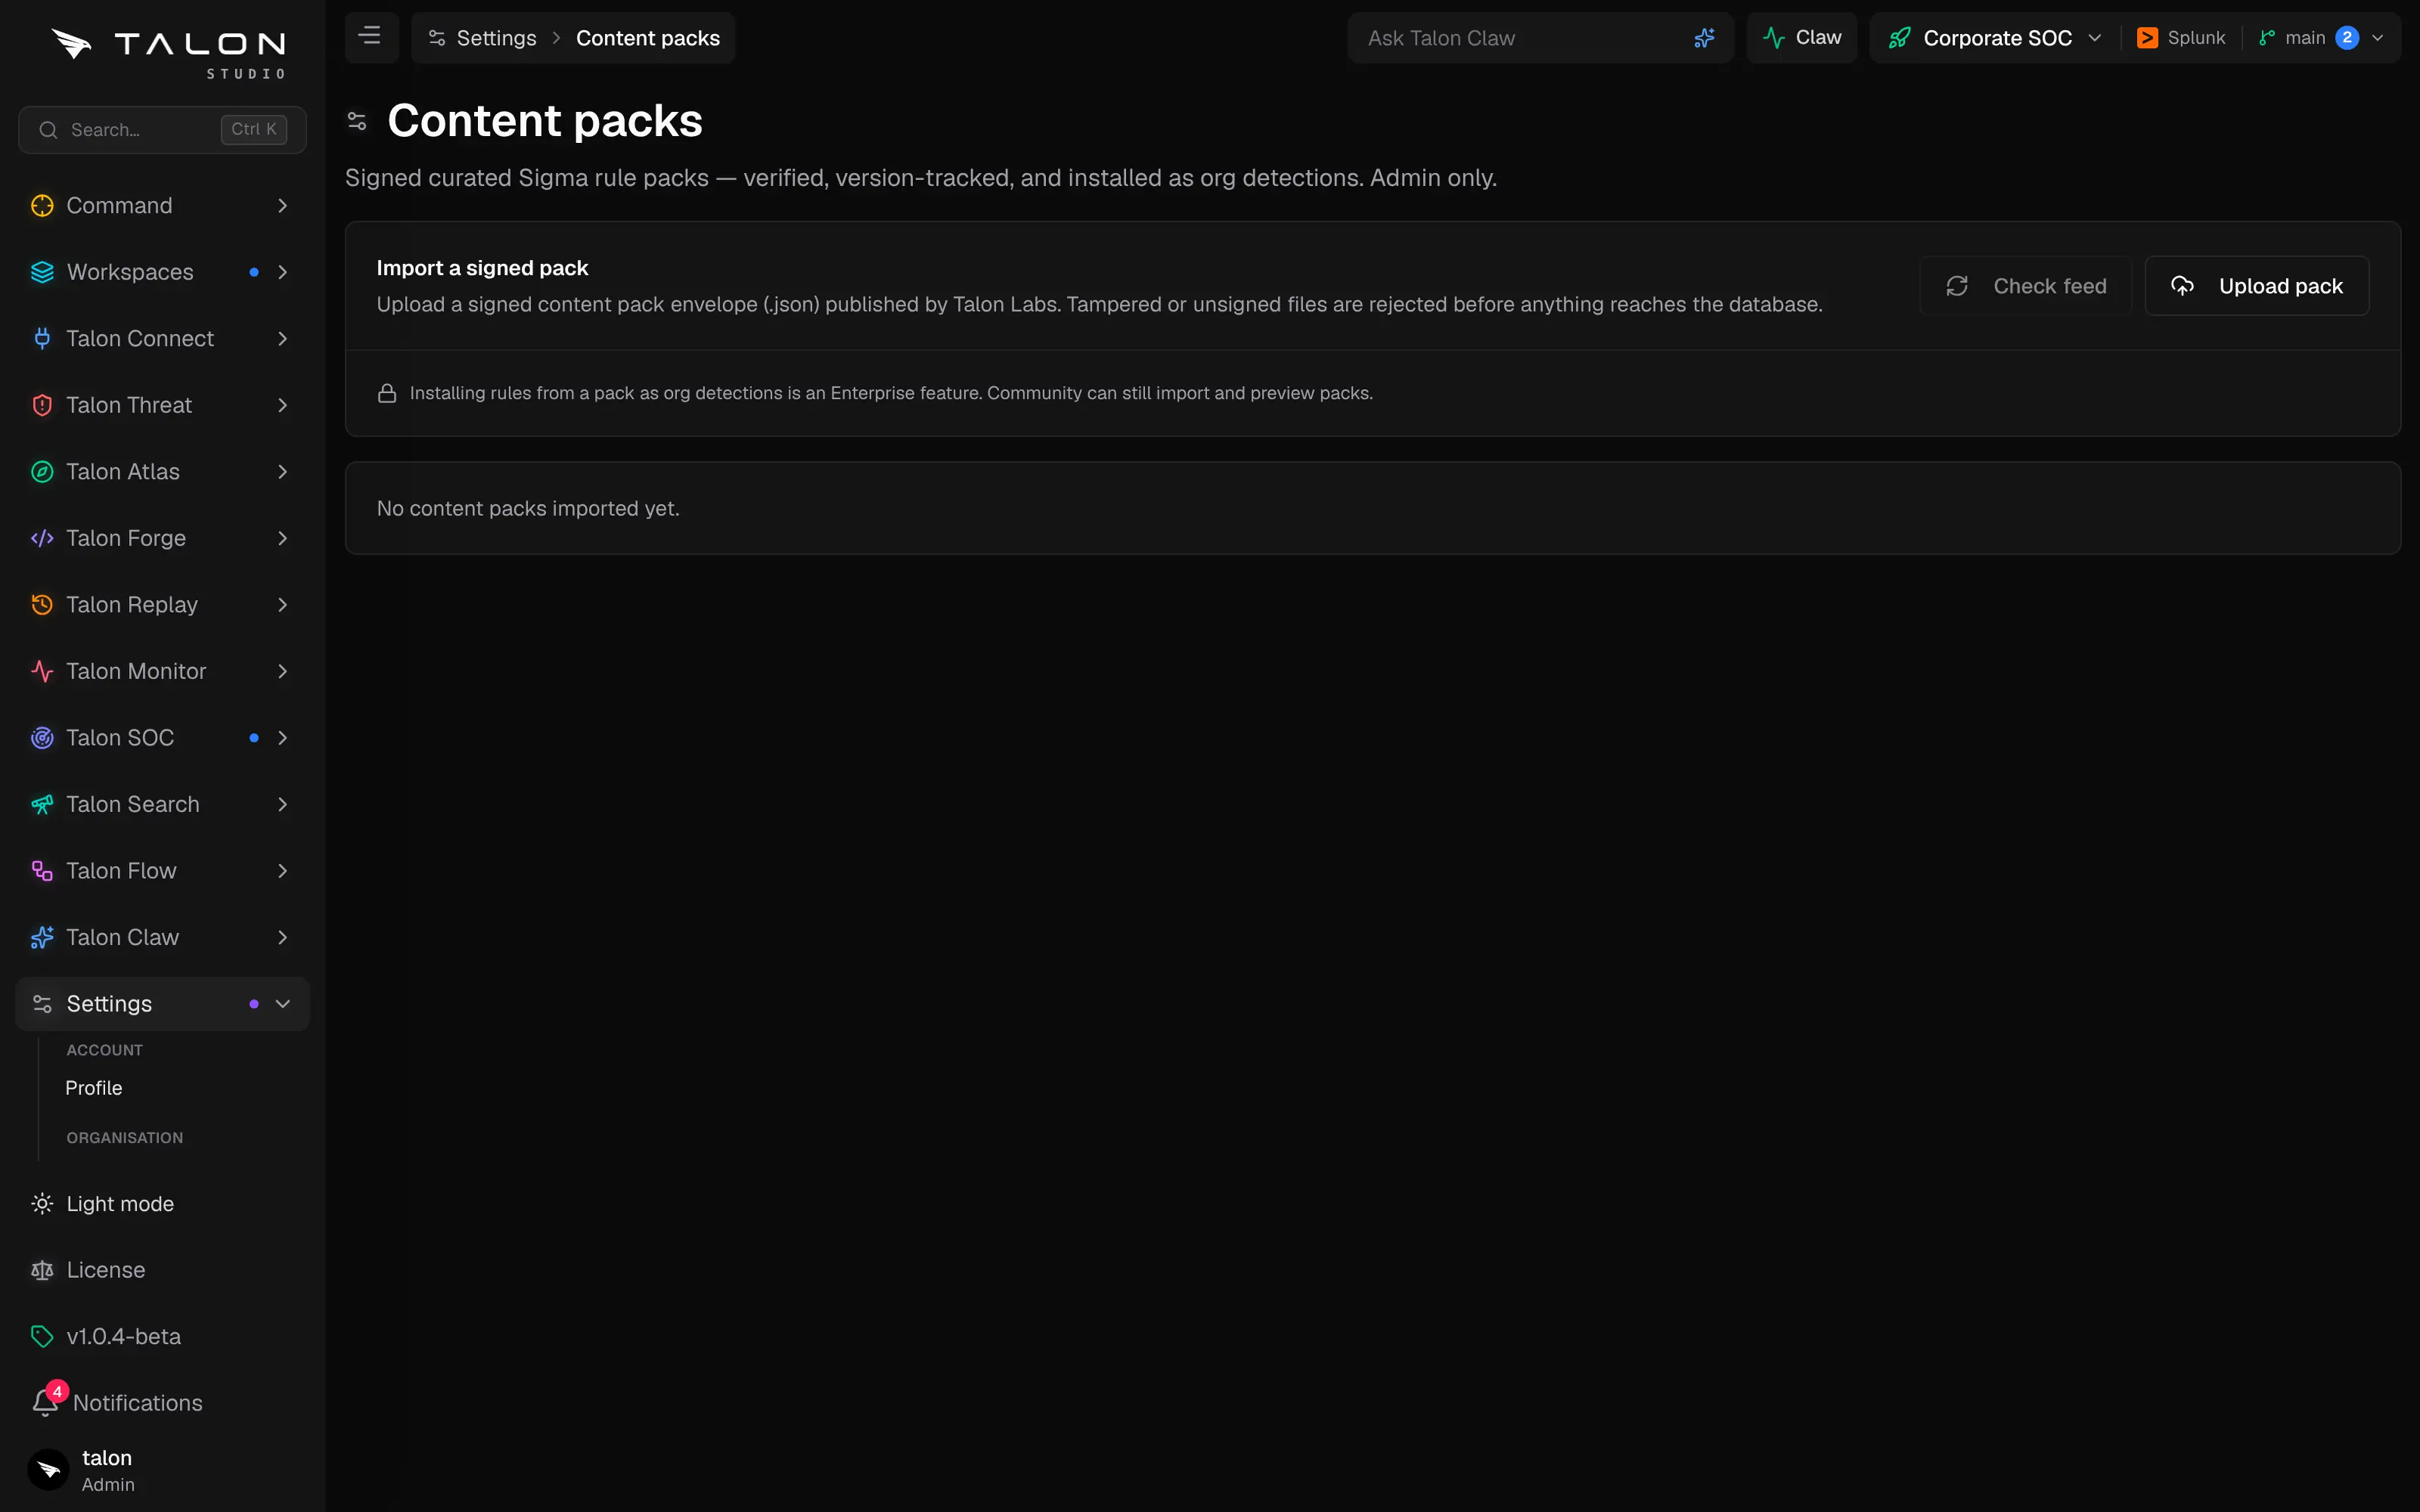2420x1512 pixels.
Task: Click the Talon SOC radar icon
Action: tap(42, 738)
